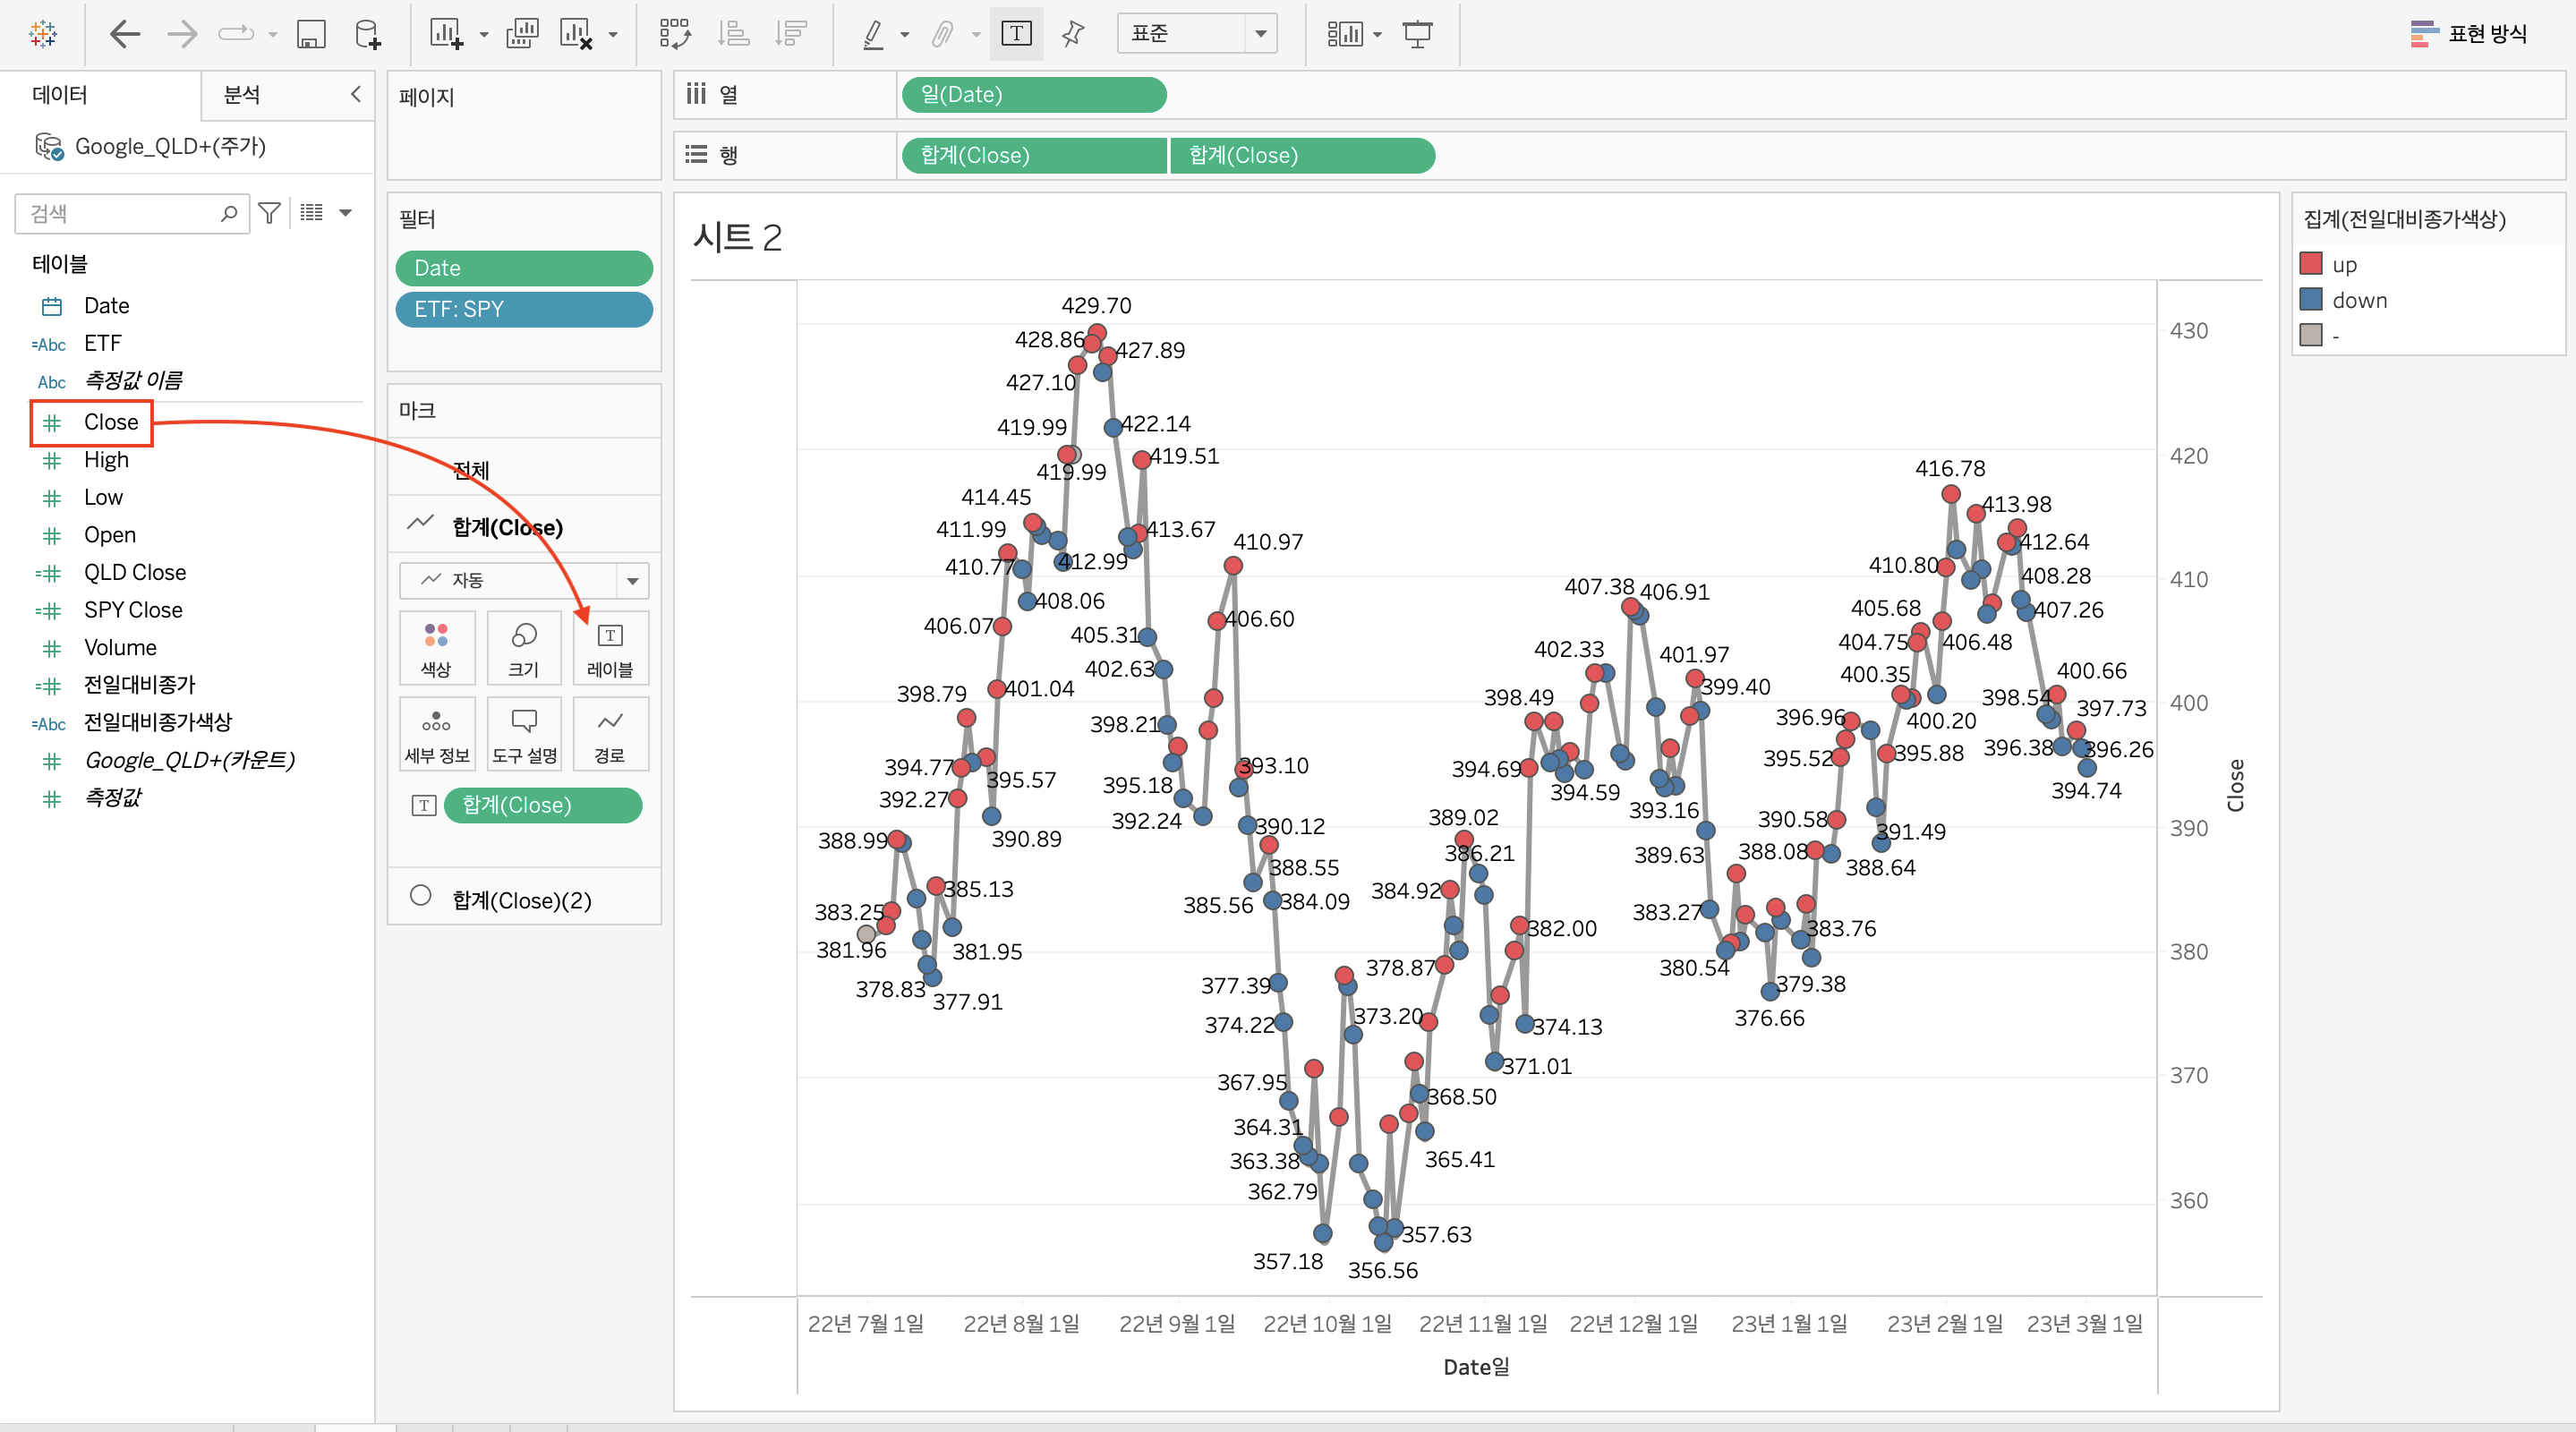Image resolution: width=2576 pixels, height=1432 pixels.
Task: Open the 합계(Close)(2) marks section
Action: (524, 899)
